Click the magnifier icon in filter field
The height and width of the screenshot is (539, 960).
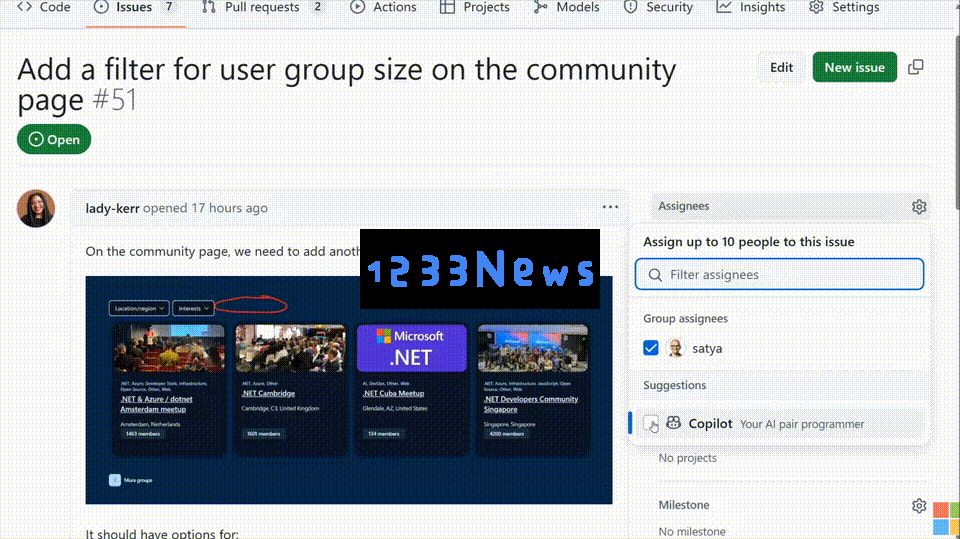coord(655,275)
